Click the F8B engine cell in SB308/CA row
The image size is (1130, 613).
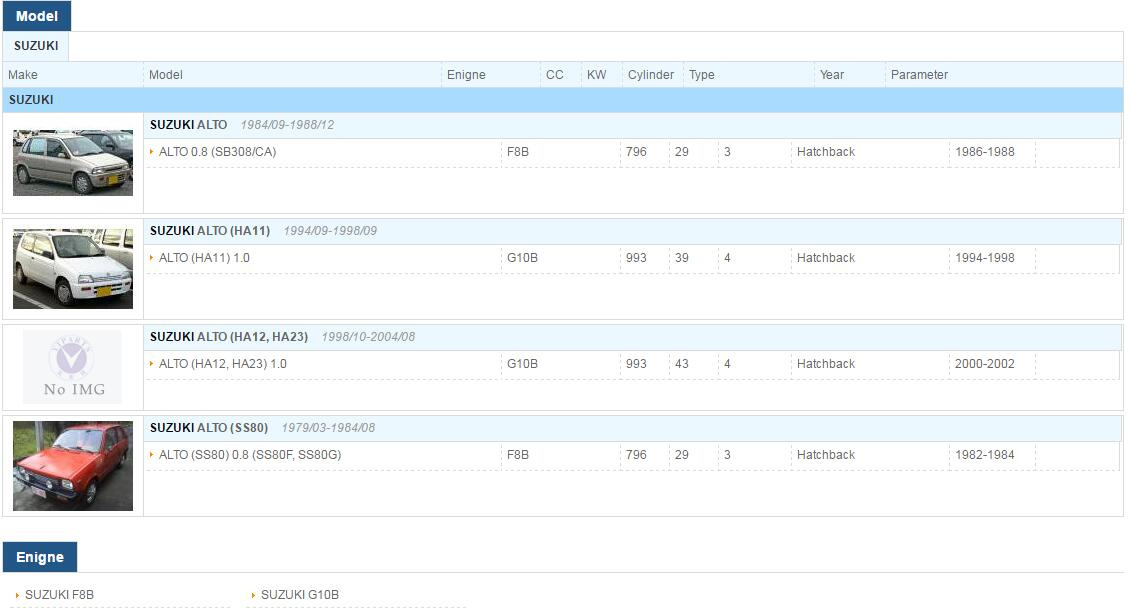tap(517, 152)
